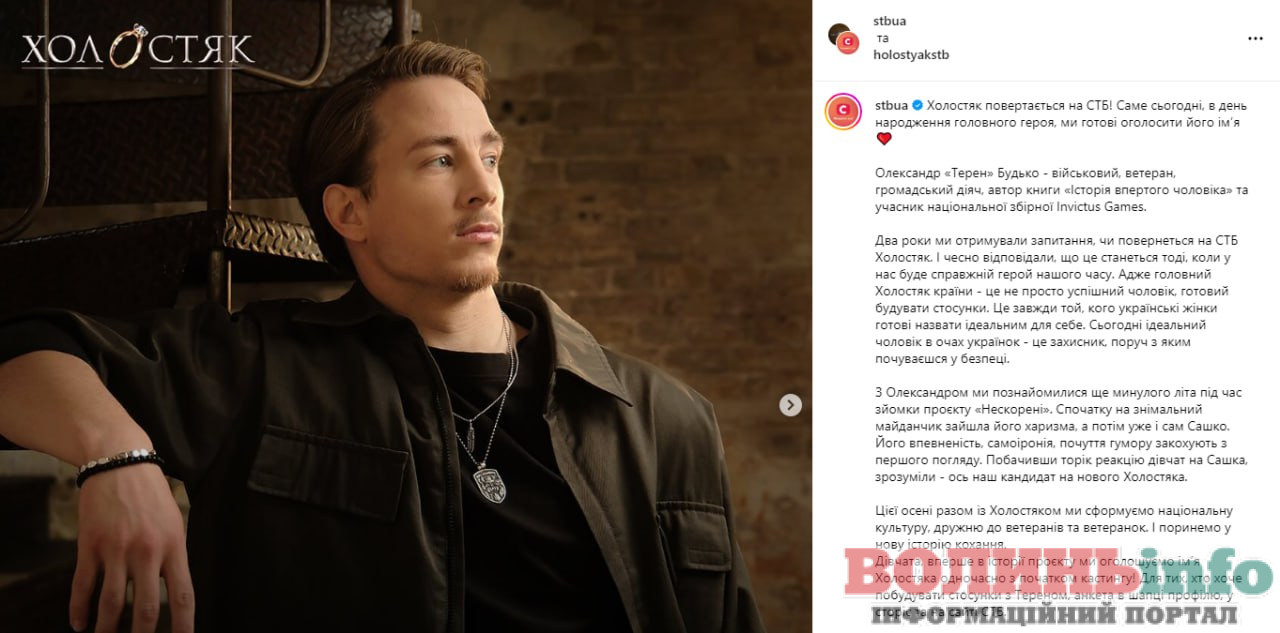Open stbua username link in post header

889,21
